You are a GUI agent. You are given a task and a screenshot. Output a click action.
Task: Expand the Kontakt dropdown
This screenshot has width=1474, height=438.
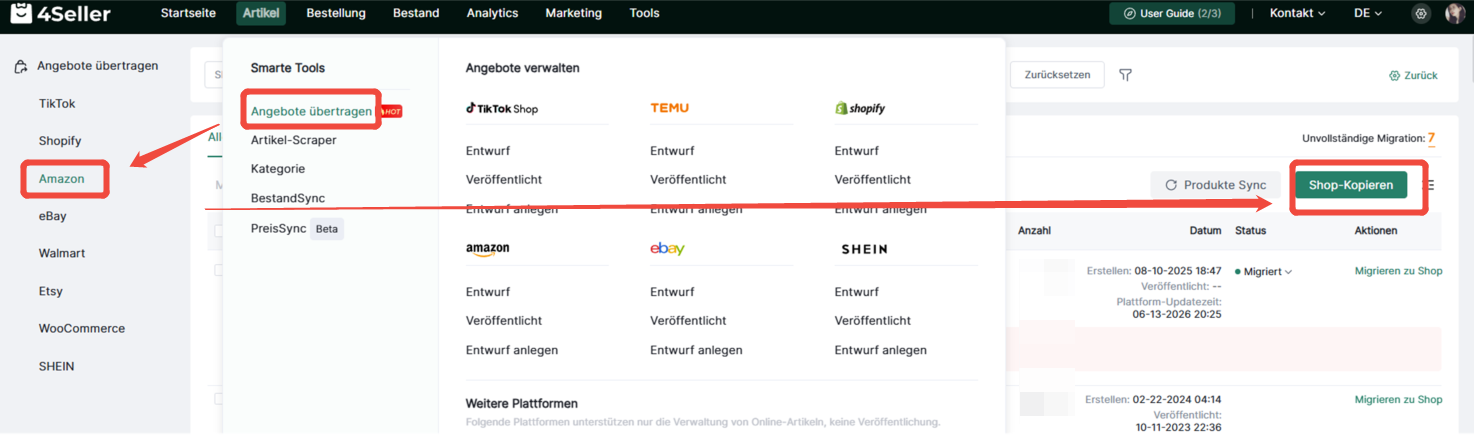(1297, 14)
